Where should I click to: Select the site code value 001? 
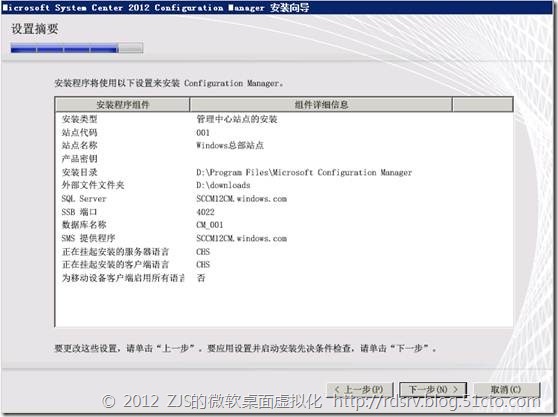pyautogui.click(x=203, y=133)
